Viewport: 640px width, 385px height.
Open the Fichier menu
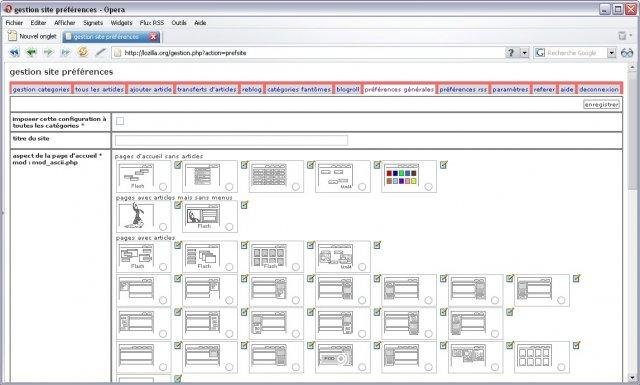click(x=14, y=23)
